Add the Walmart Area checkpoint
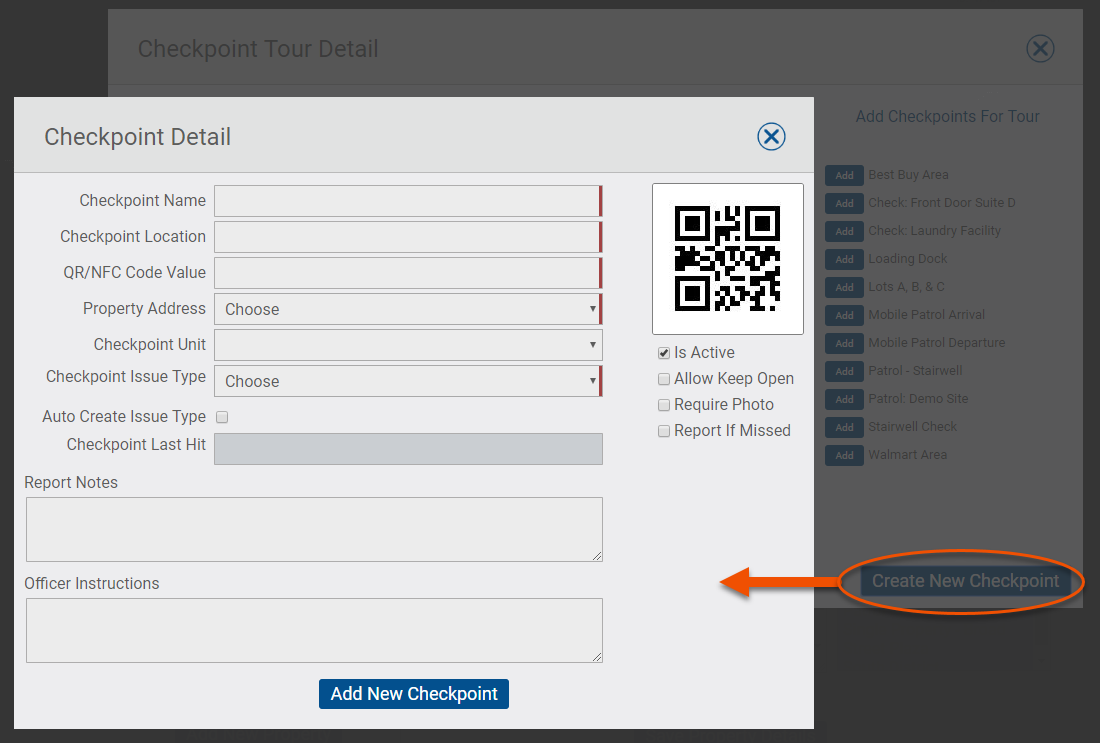 844,455
